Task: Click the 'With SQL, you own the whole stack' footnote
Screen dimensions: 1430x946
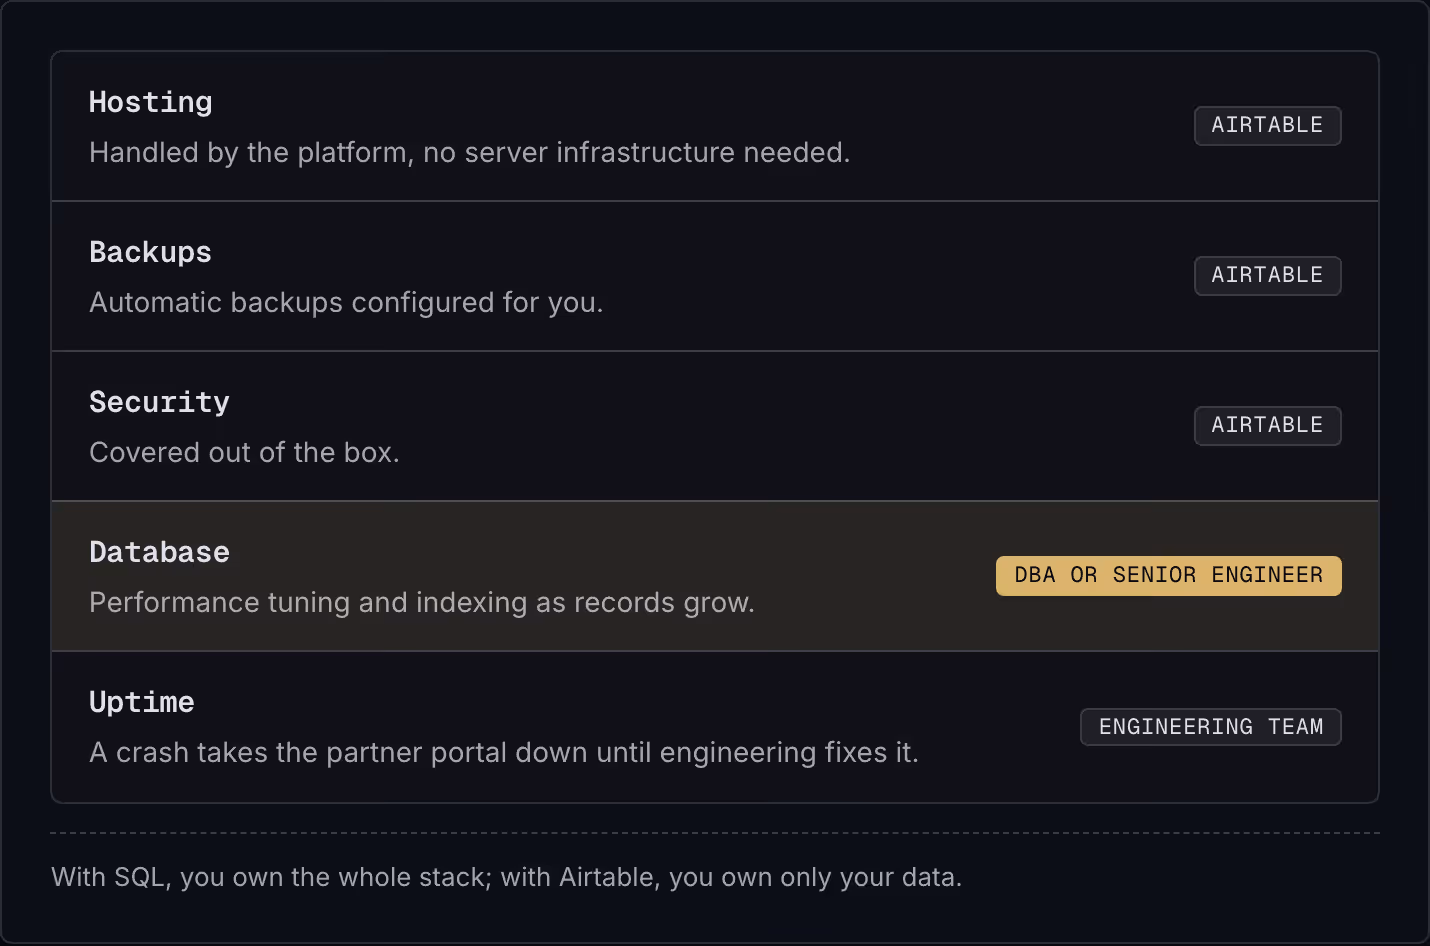Action: (506, 877)
